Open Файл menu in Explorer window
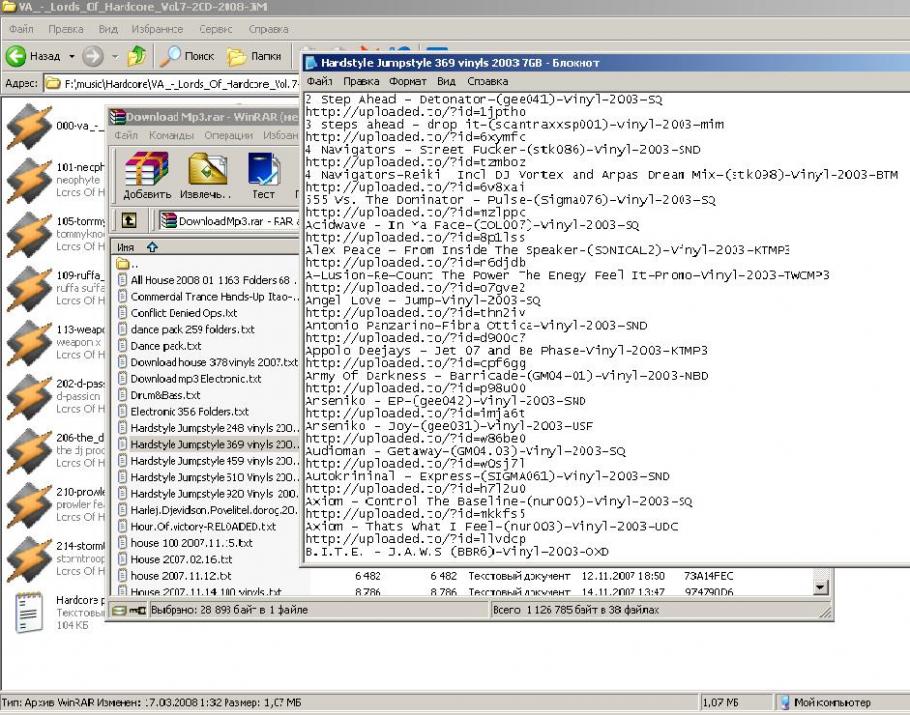The height and width of the screenshot is (715, 910). click(21, 29)
